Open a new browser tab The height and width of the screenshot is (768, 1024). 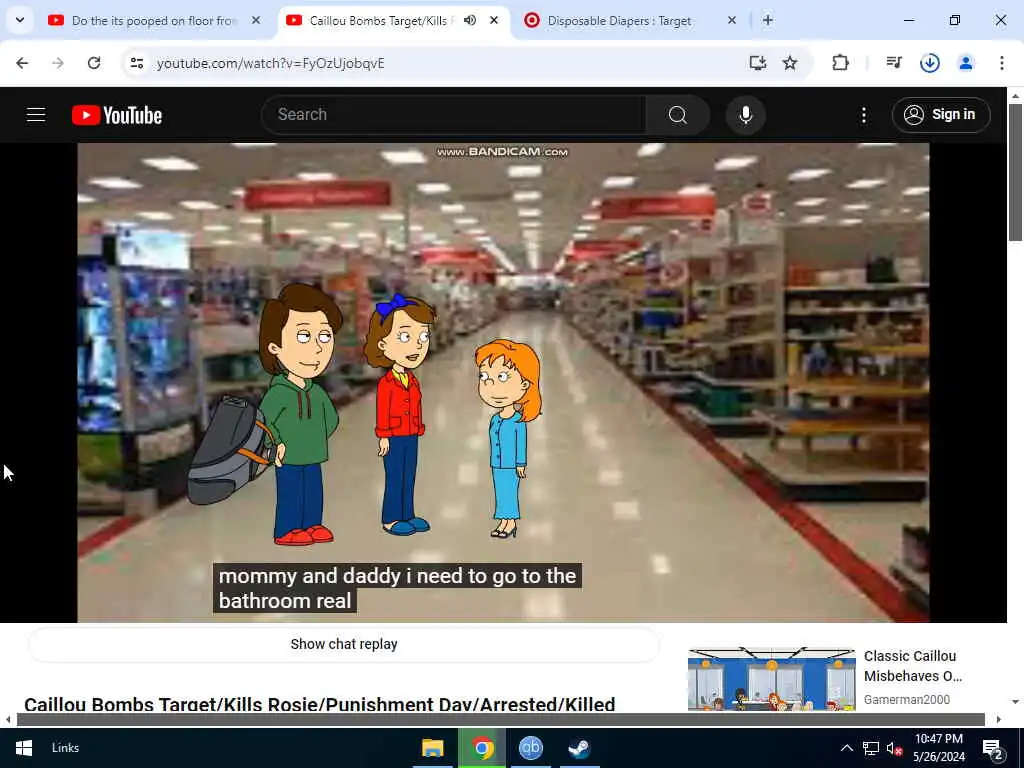point(768,20)
